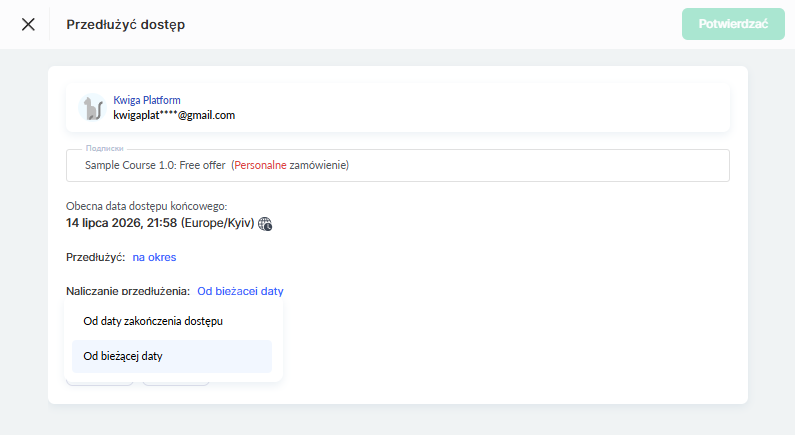
Task: Click the first partially hidden button below dropdown
Action: 100,383
